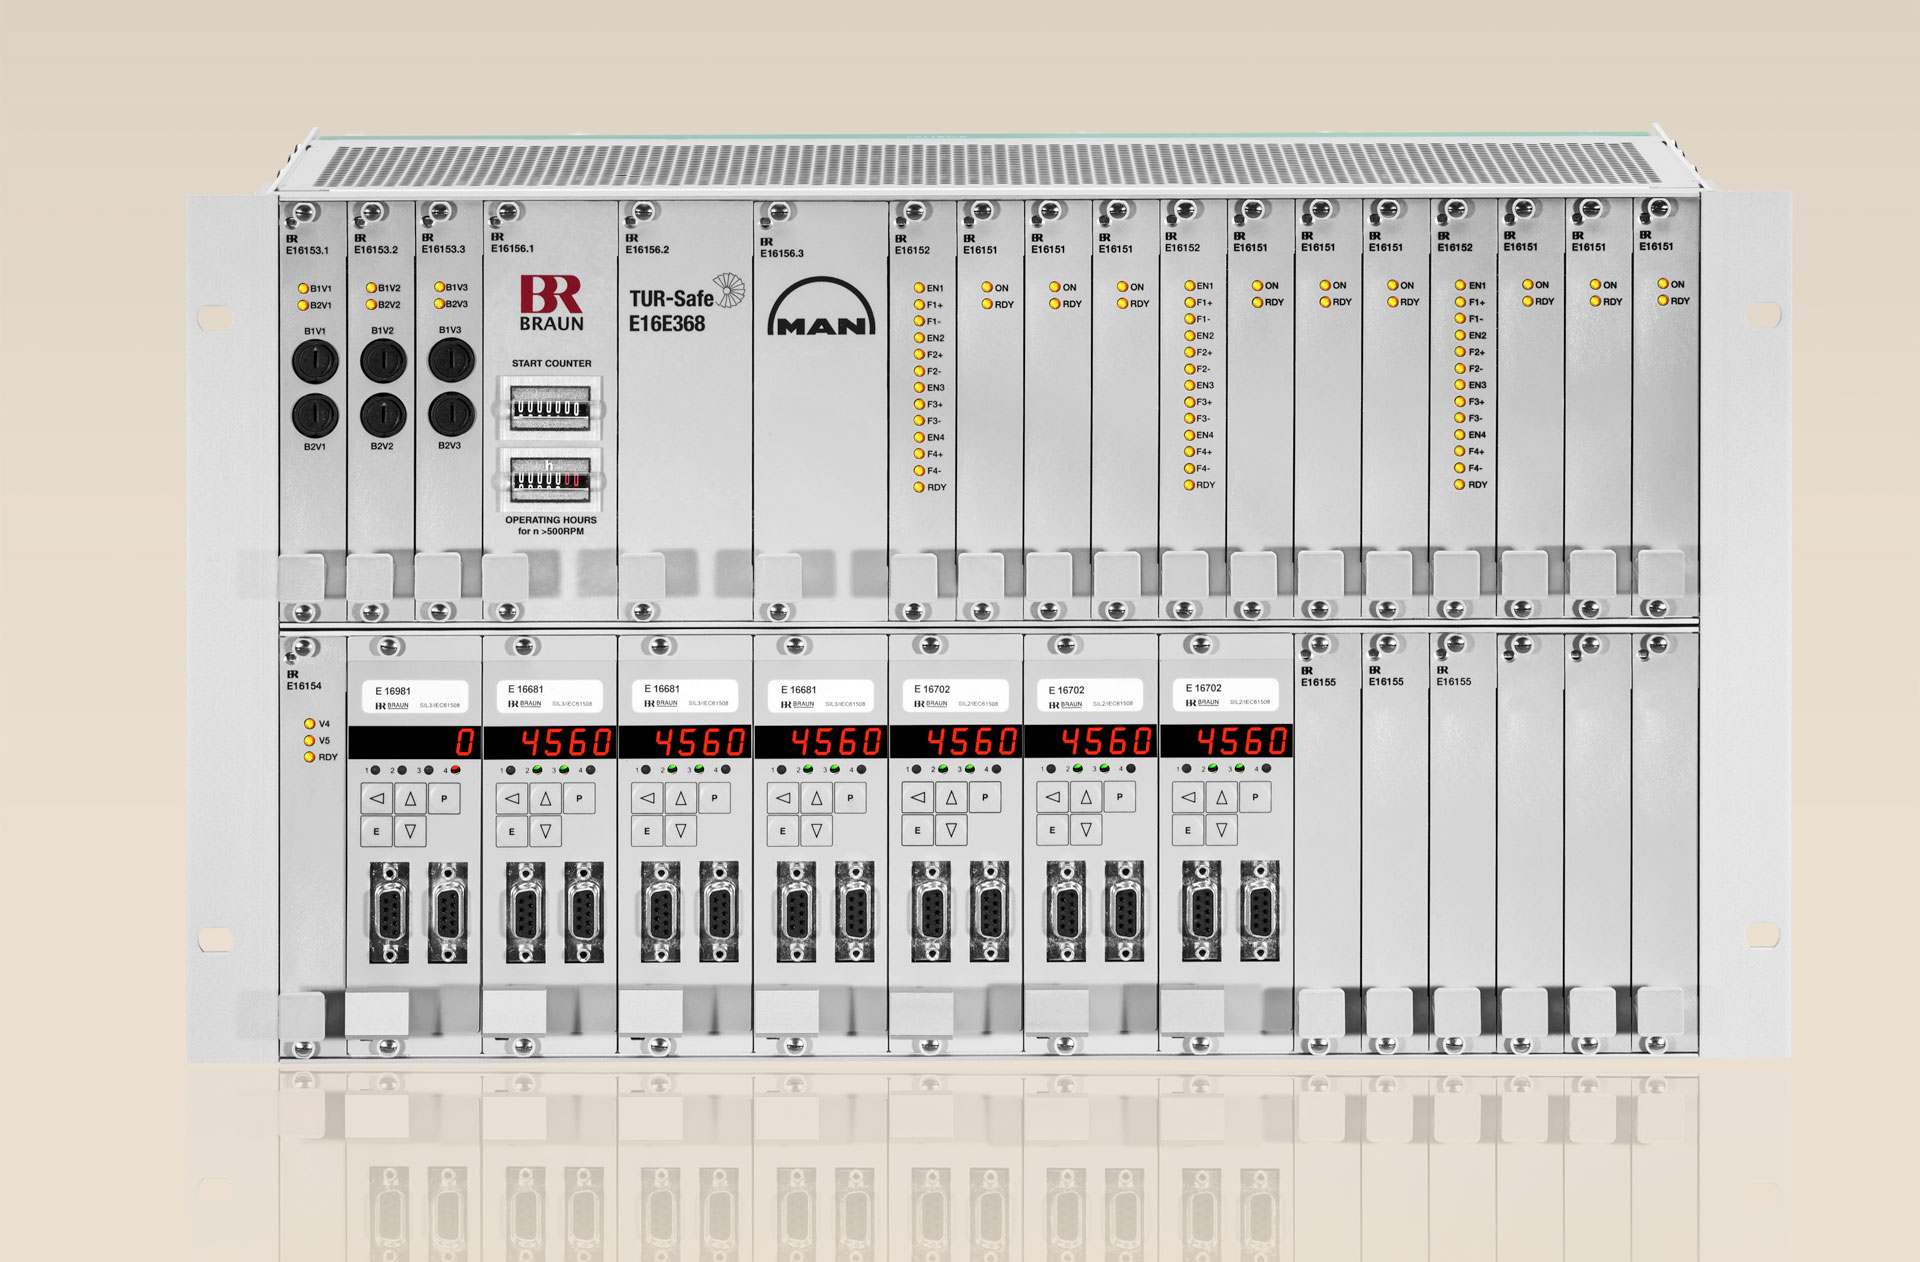
Task: Click the E 16981 white label plate
Action: pyautogui.click(x=415, y=697)
